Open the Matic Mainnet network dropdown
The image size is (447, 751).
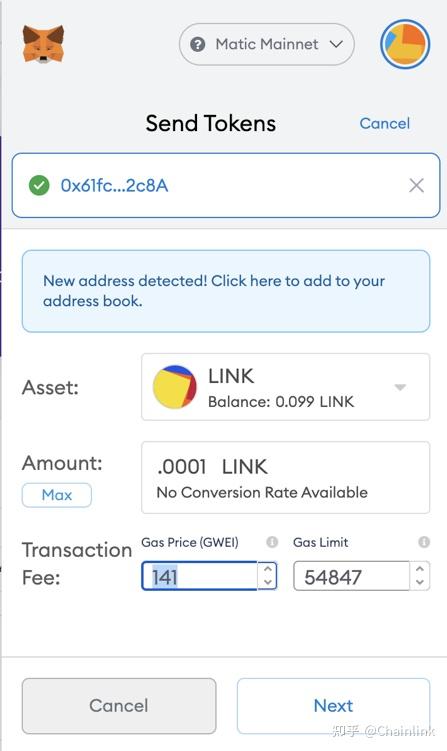[267, 45]
